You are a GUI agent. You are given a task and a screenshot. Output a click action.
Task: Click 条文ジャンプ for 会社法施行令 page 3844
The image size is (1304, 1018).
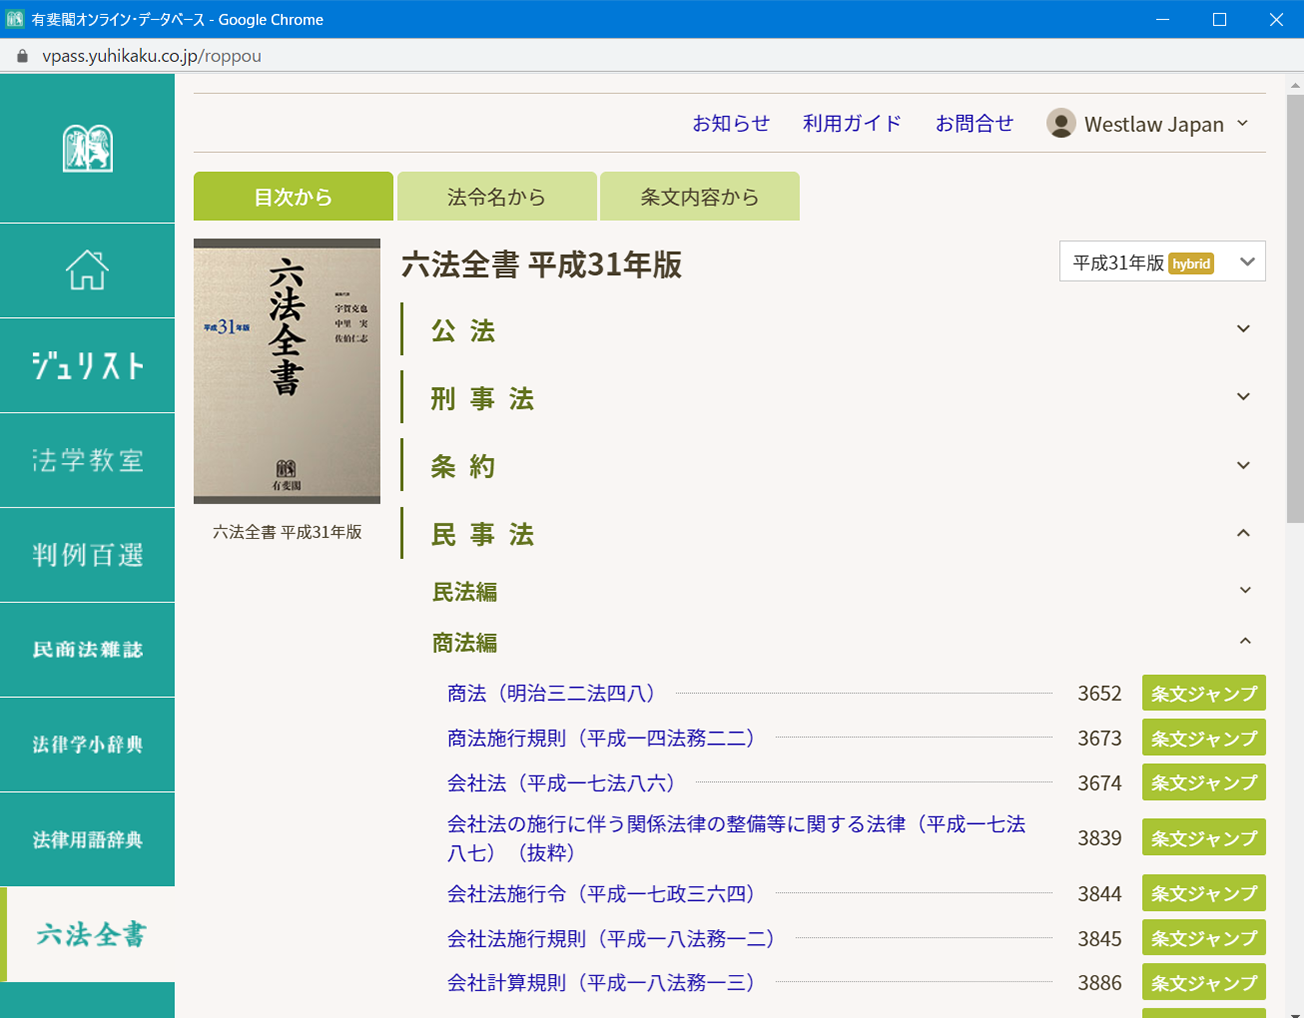coord(1204,894)
